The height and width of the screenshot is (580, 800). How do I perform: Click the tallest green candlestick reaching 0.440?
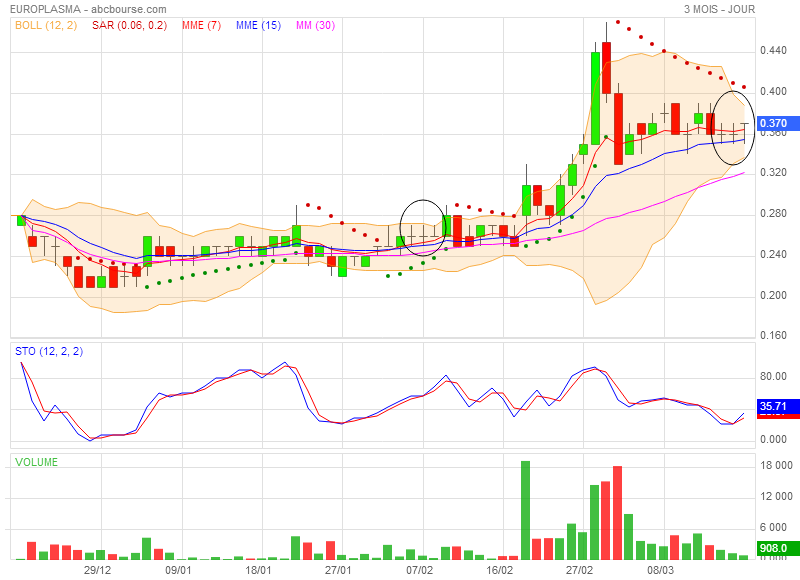[595, 98]
